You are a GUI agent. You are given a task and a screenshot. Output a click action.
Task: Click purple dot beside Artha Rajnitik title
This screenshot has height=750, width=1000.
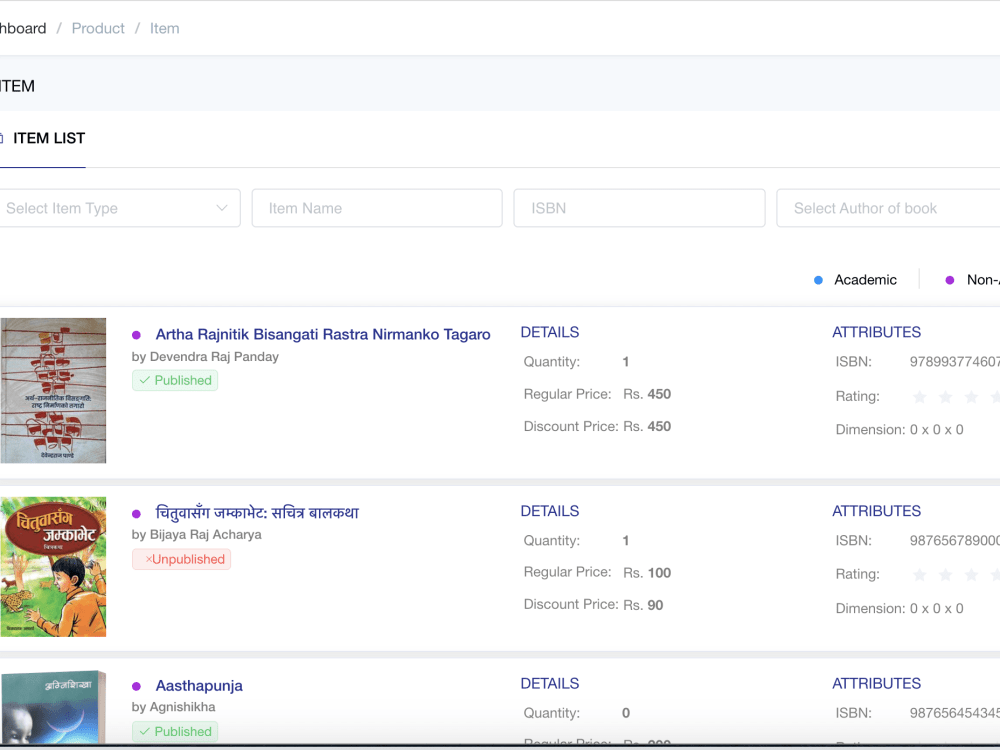click(136, 335)
